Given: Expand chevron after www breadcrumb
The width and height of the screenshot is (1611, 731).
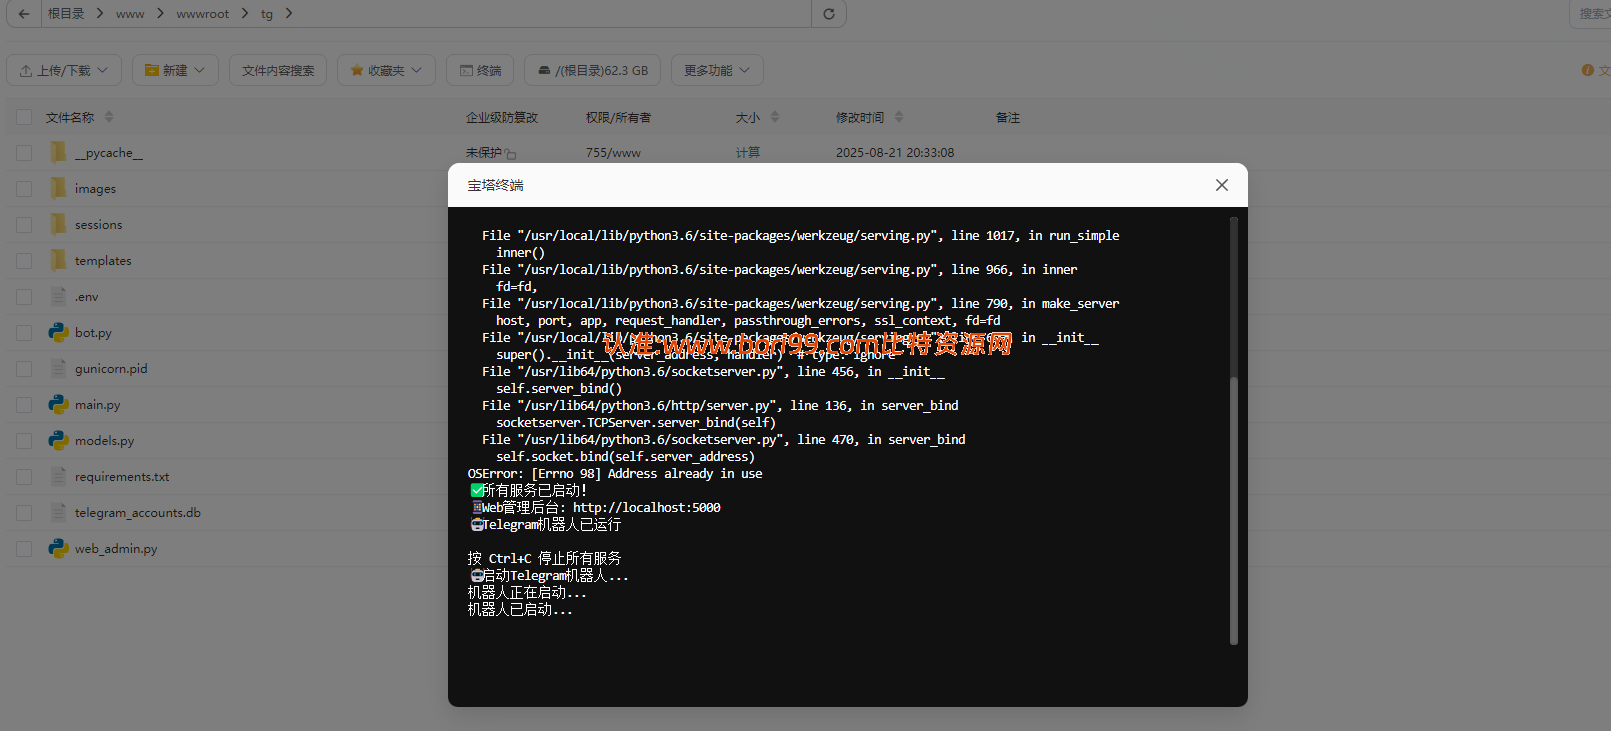Looking at the screenshot, I should click(x=160, y=14).
